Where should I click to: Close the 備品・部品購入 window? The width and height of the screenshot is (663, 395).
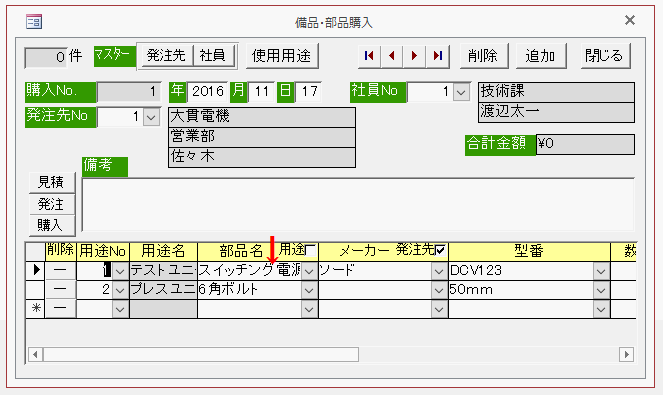click(x=630, y=20)
